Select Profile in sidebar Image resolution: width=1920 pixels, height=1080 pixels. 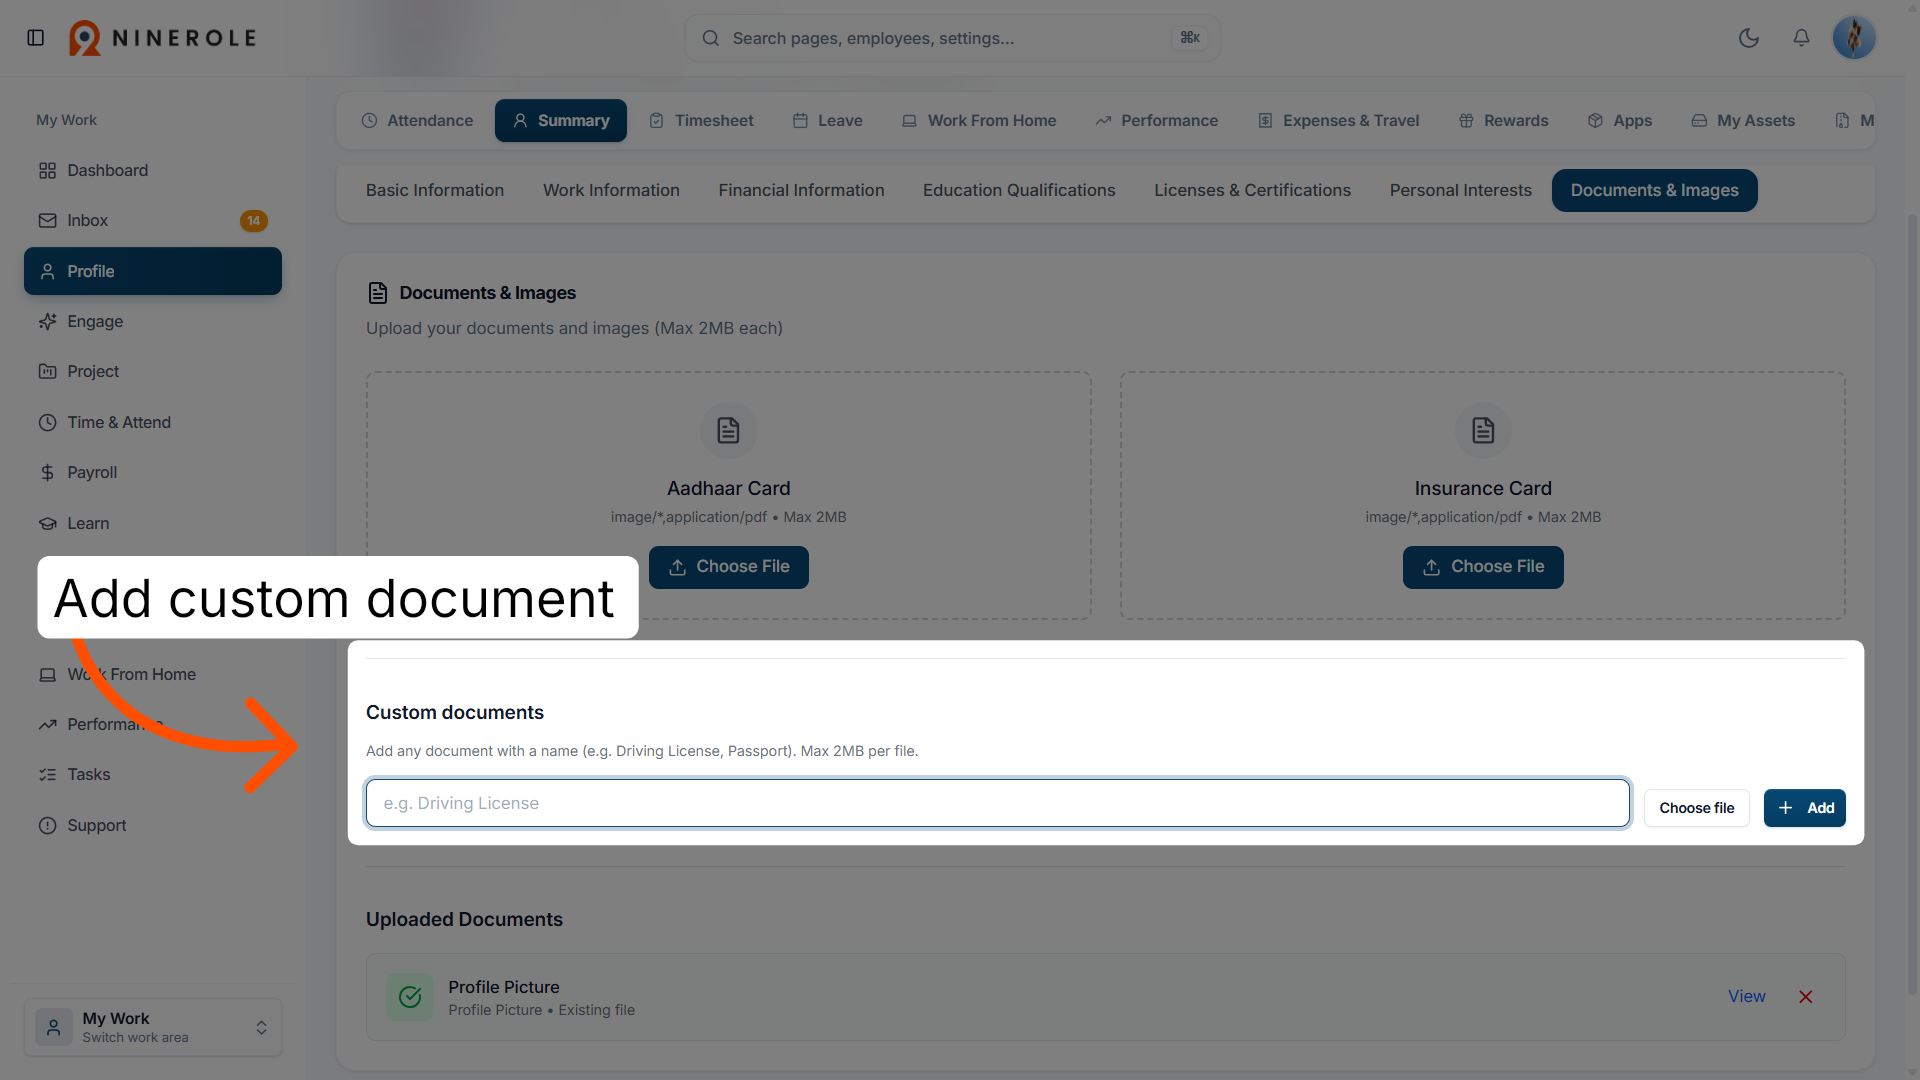coord(153,271)
